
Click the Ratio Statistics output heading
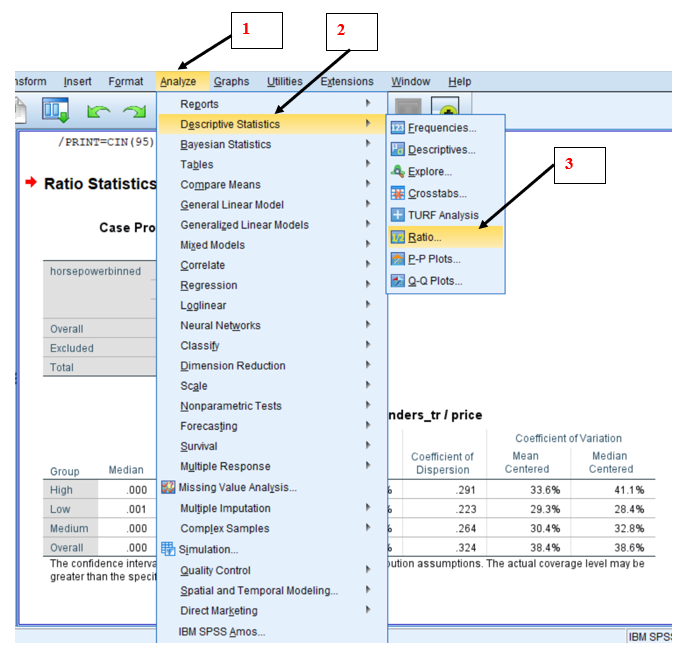tap(100, 184)
